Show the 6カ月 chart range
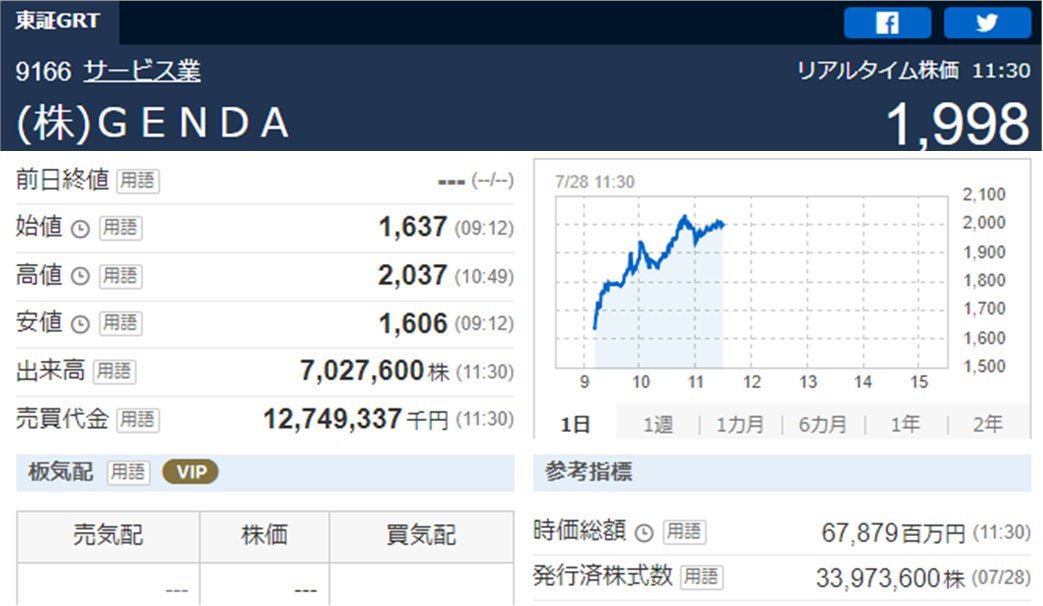Viewport: 1043px width, 606px height. point(822,424)
